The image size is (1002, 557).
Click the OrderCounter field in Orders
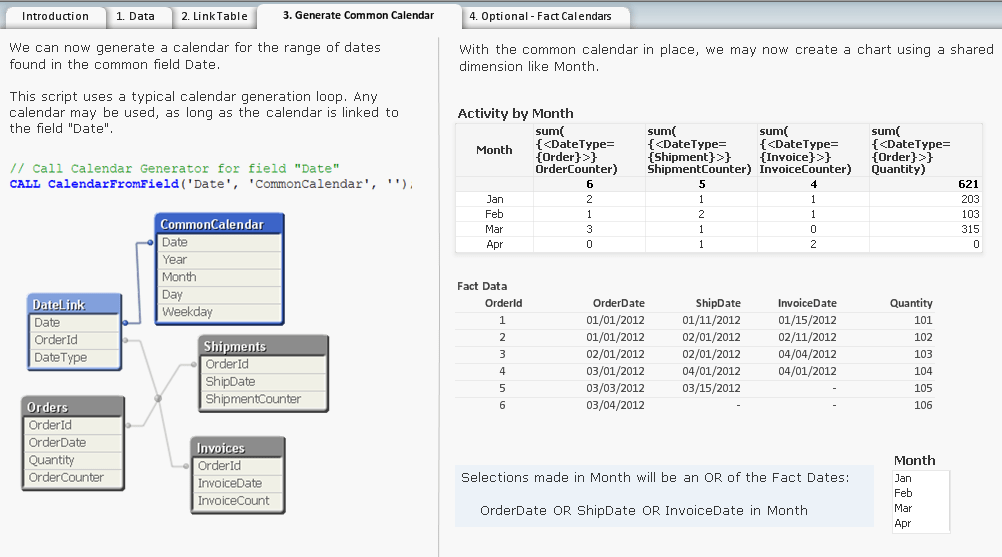(73, 477)
